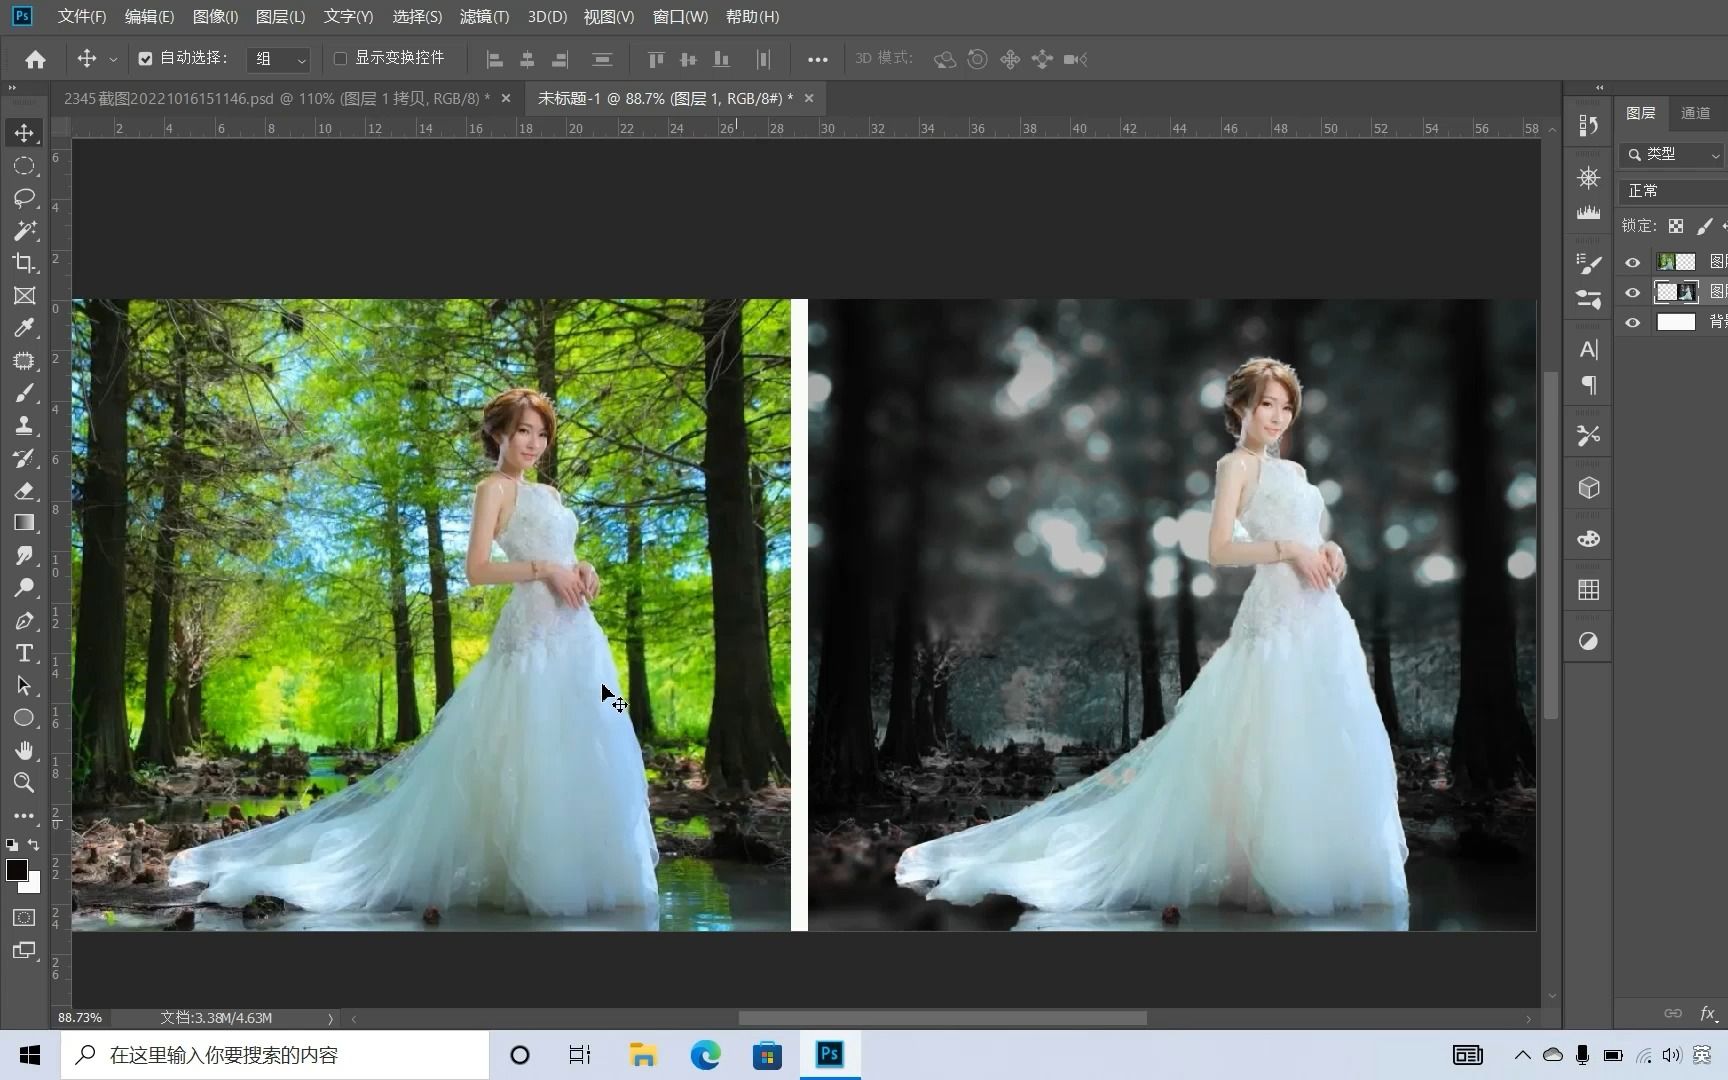Reset default foreground and background colors

[x=12, y=845]
